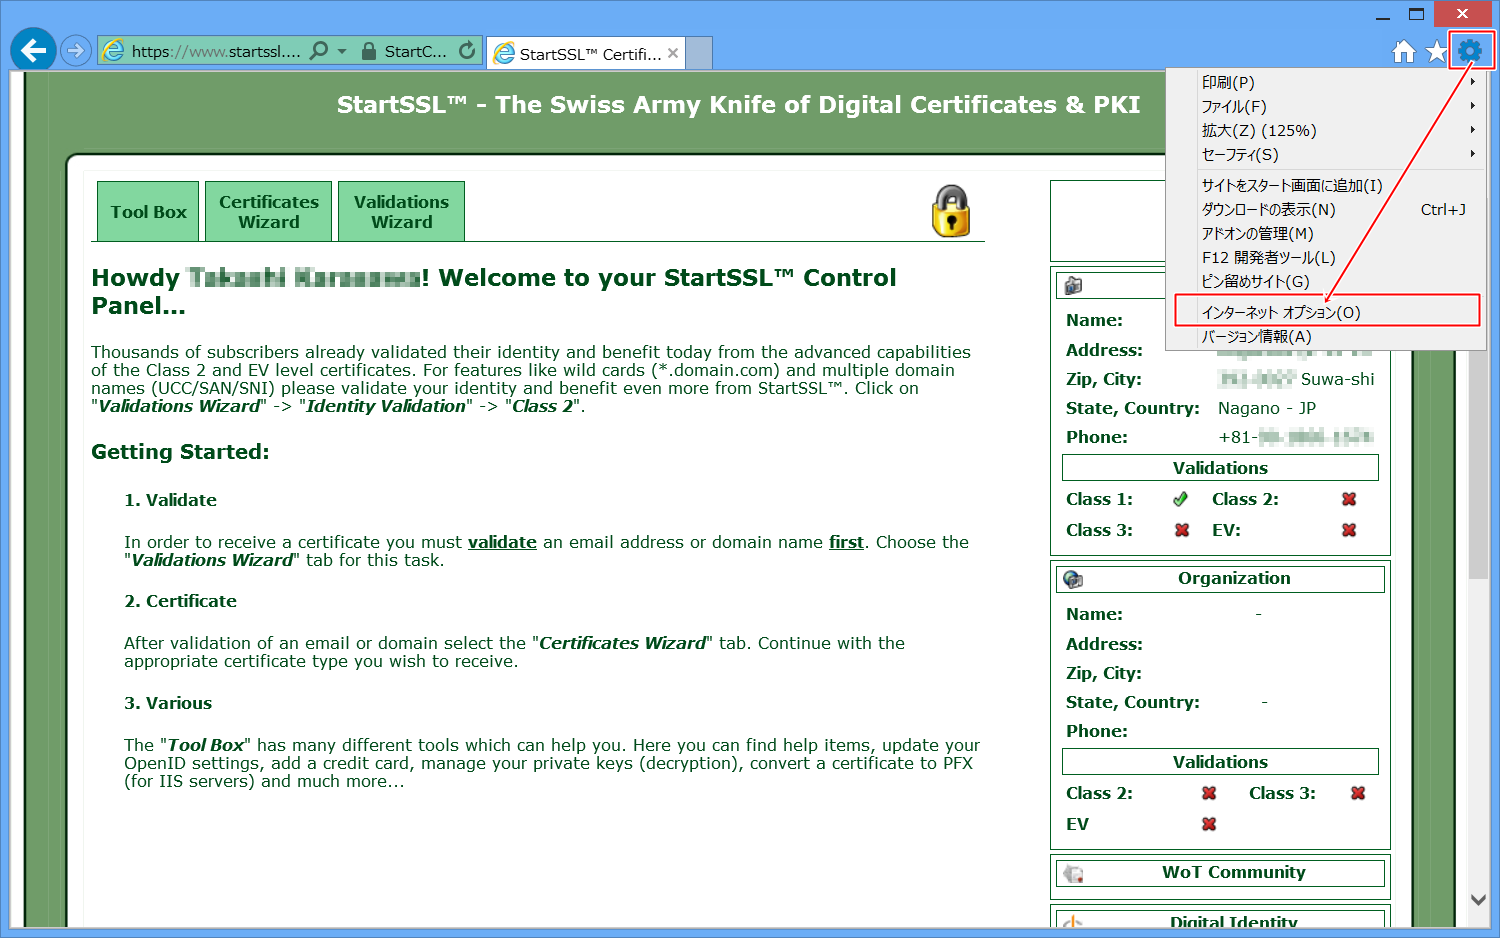Open the Certificates Wizard tab
1500x938 pixels.
[269, 212]
